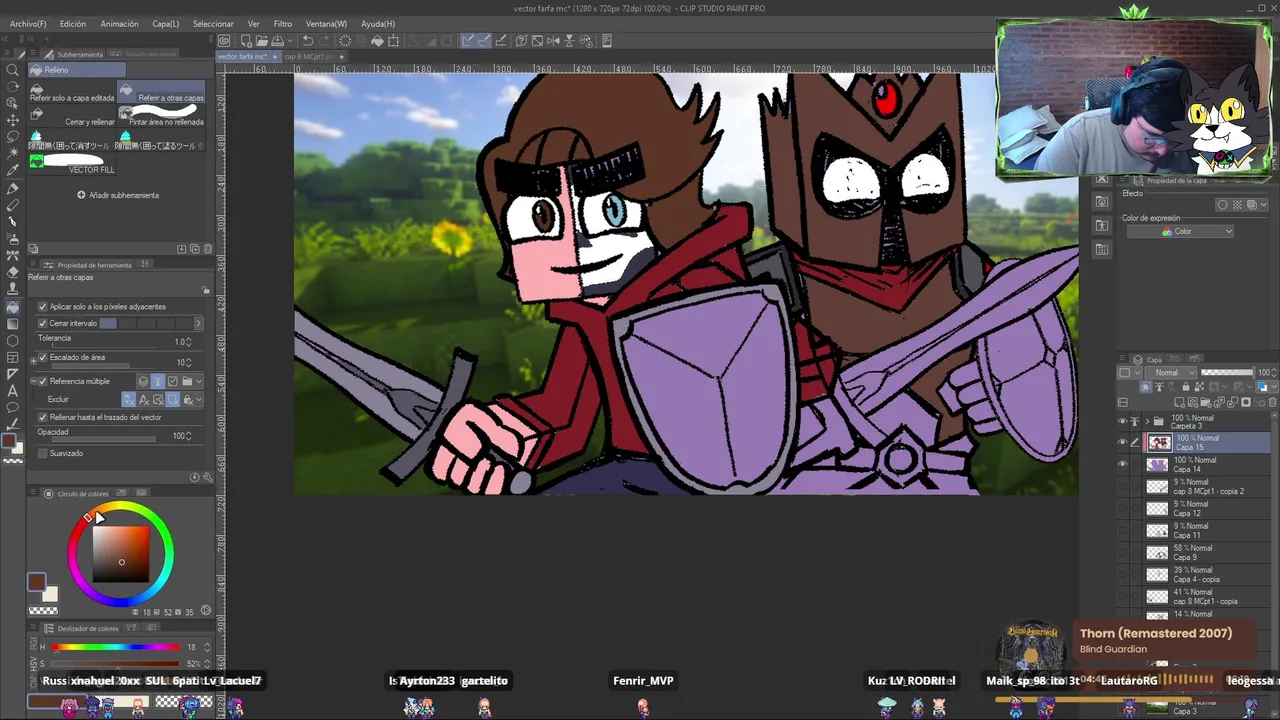
Task: Click the Undo arrow icon
Action: pos(309,41)
